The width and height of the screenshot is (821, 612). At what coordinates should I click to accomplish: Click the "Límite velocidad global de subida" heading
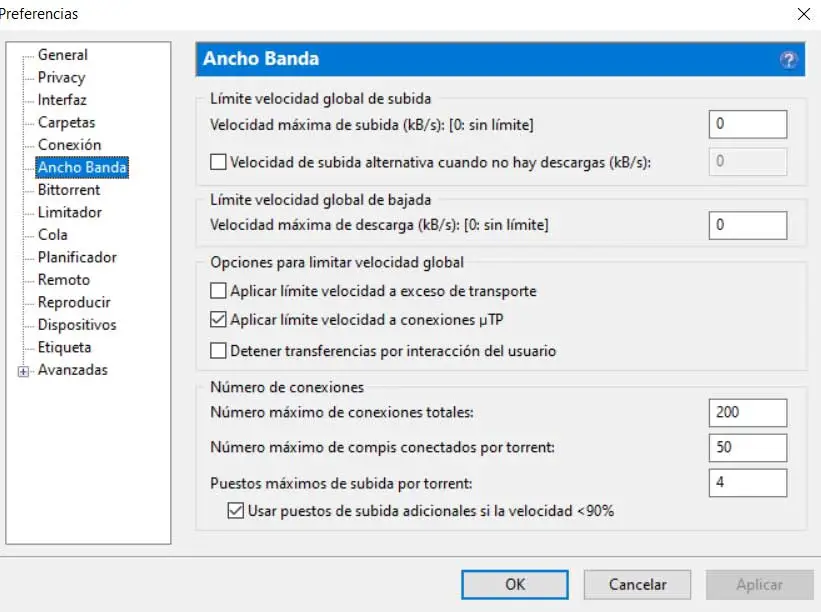(320, 98)
